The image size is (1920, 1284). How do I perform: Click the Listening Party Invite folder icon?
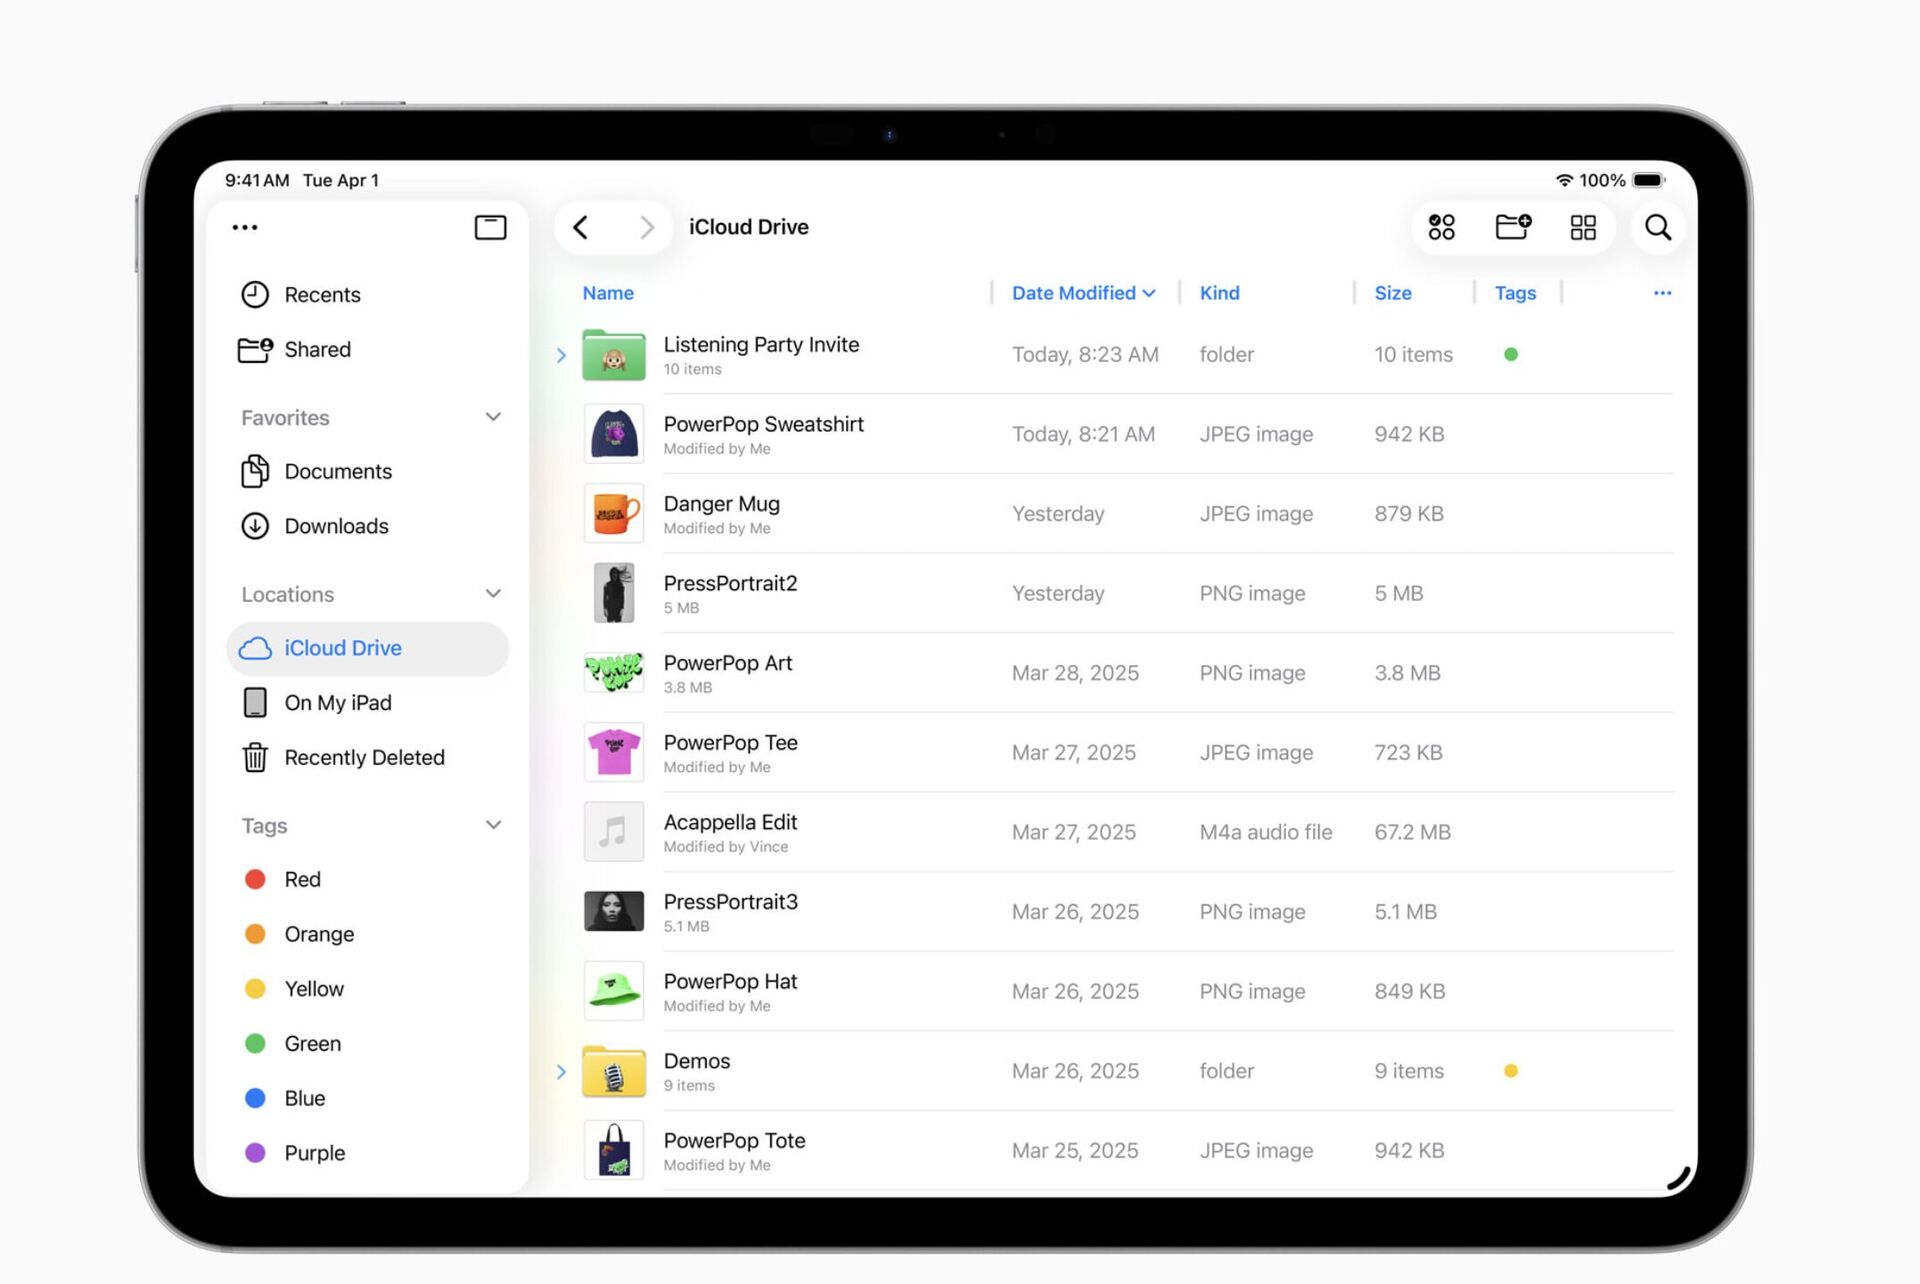pos(613,355)
